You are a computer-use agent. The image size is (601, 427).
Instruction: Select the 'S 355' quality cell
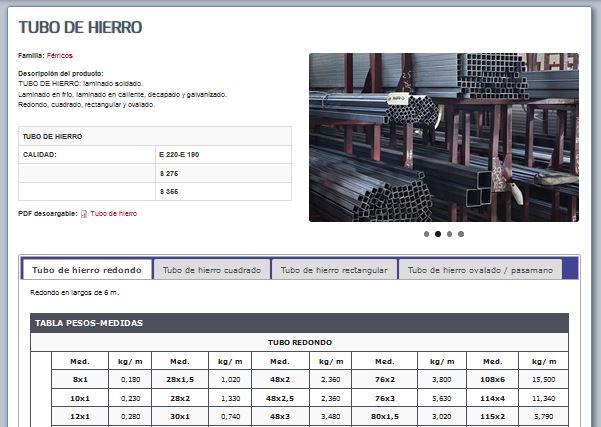click(x=223, y=192)
